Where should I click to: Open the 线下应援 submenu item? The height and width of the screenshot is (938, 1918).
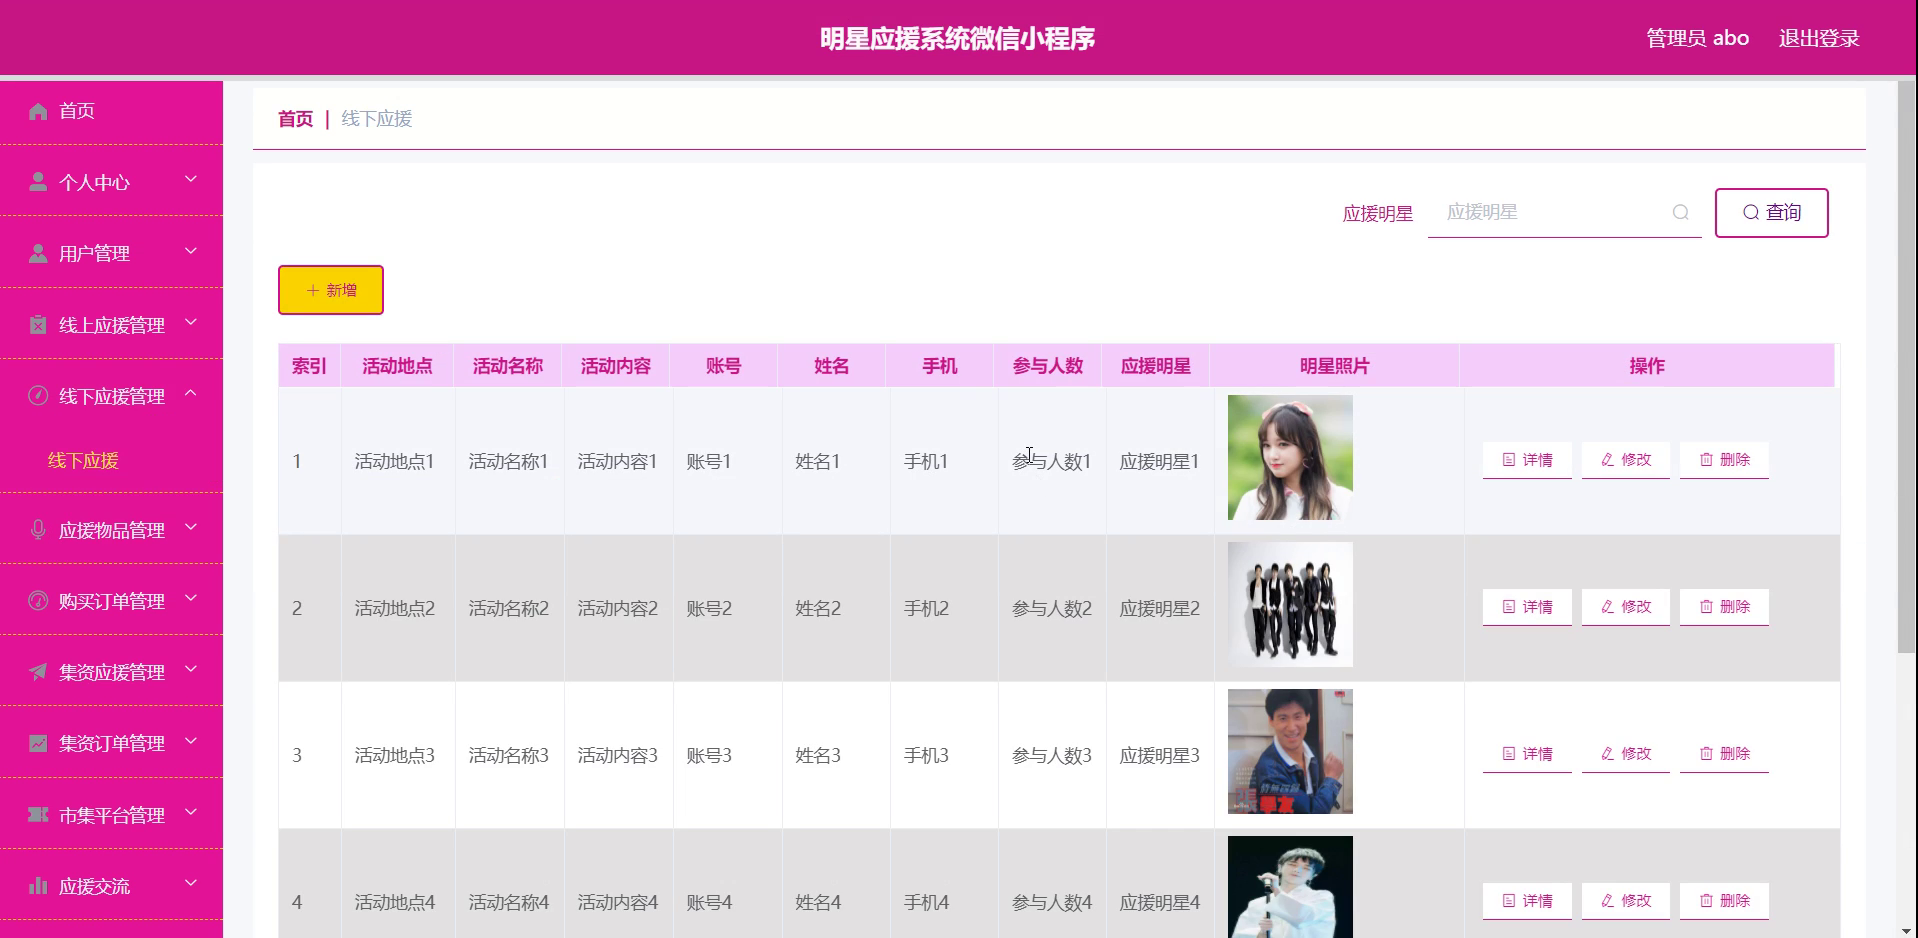83,460
